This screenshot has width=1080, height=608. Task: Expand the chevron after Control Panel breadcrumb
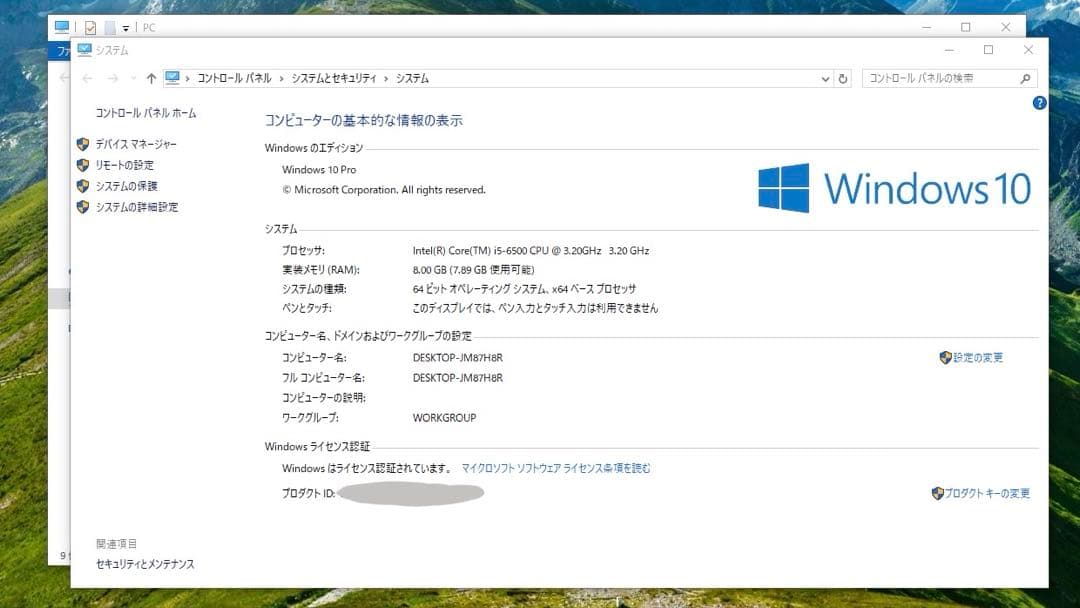(282, 78)
